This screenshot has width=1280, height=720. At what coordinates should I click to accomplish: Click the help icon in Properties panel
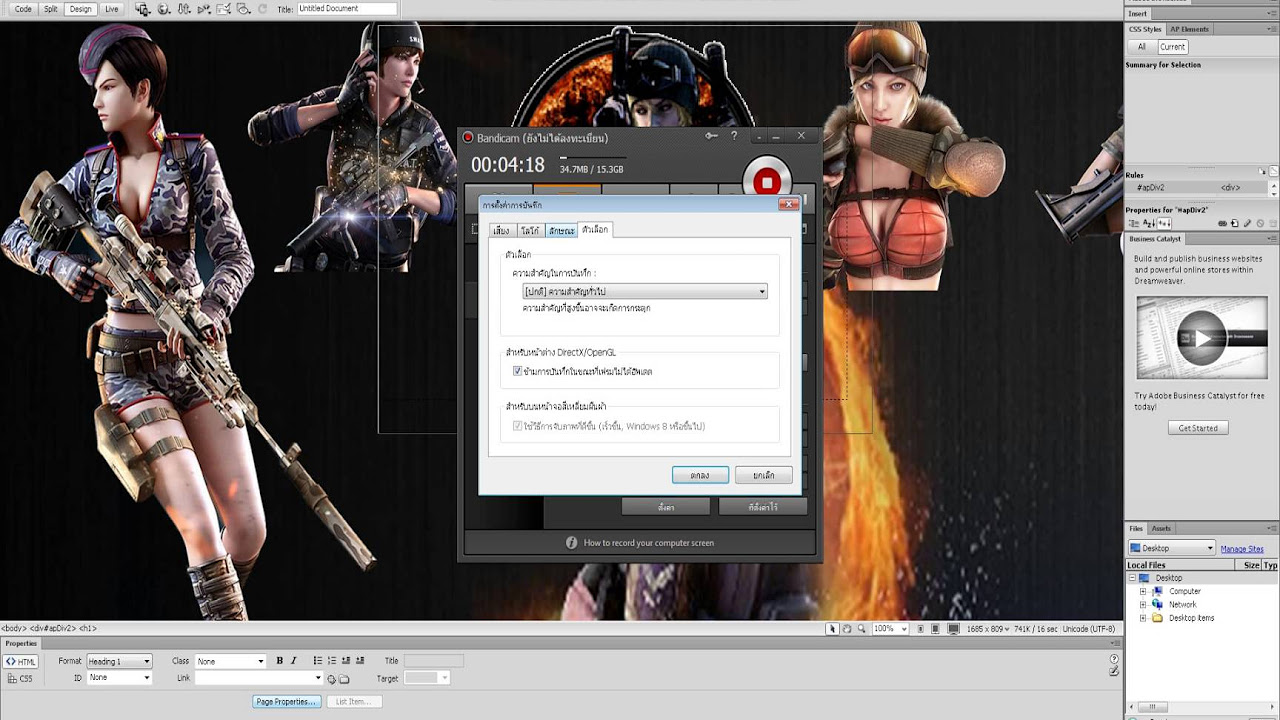(1115, 660)
